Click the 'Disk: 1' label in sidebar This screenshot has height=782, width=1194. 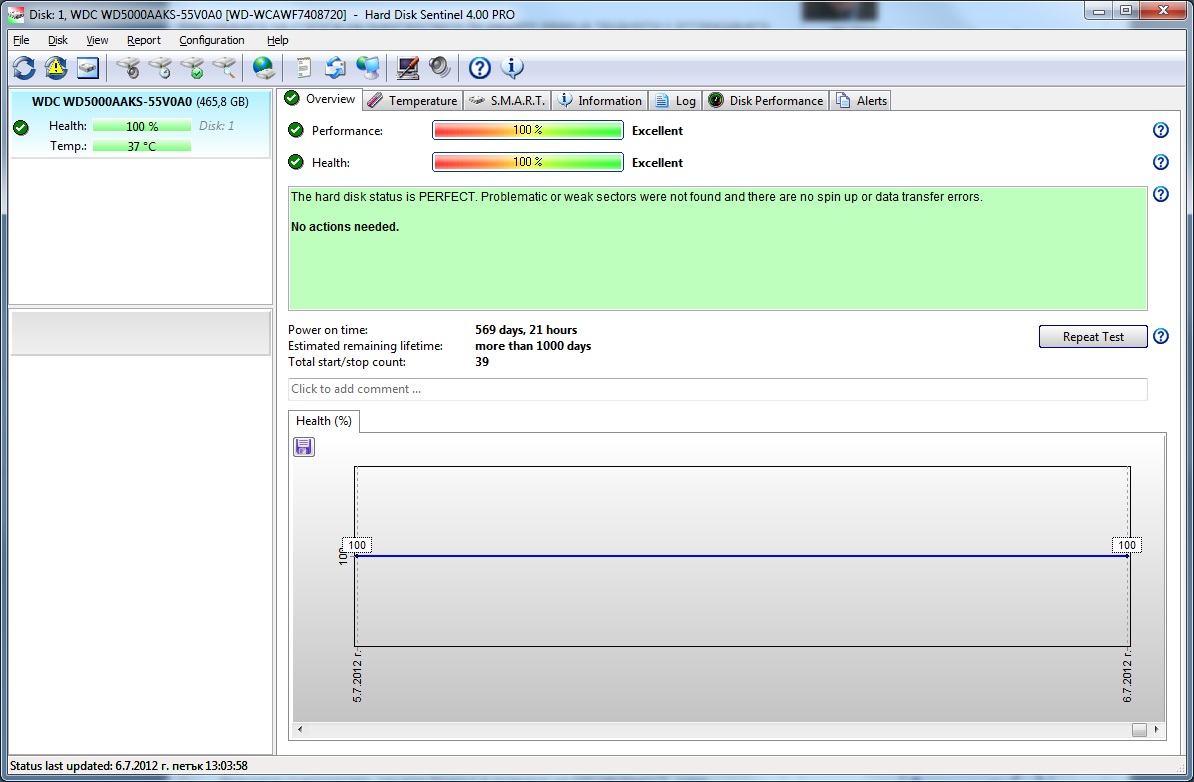click(x=216, y=126)
